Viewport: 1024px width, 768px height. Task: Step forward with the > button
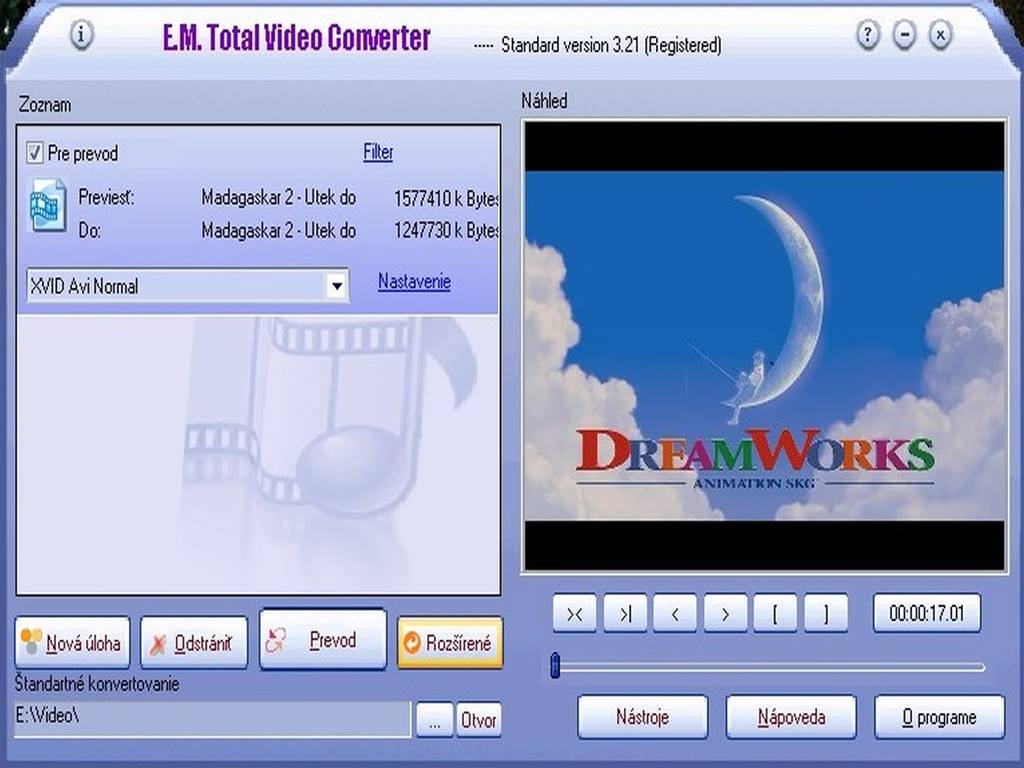pos(726,614)
